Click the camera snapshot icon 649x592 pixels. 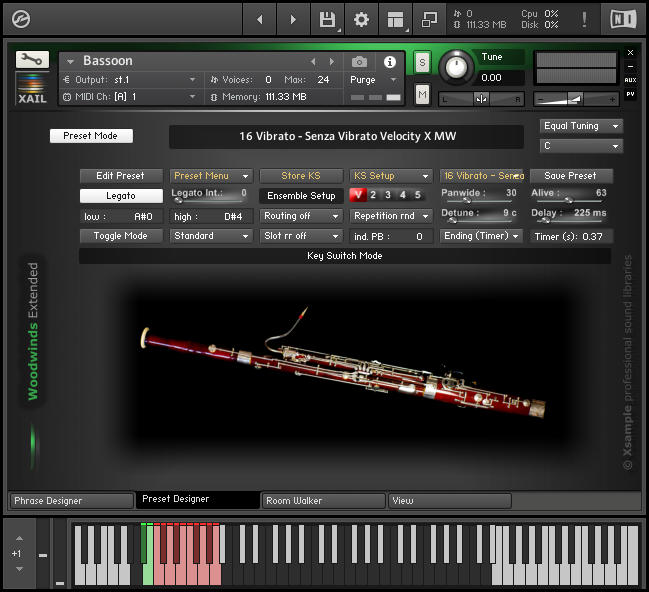[x=359, y=62]
